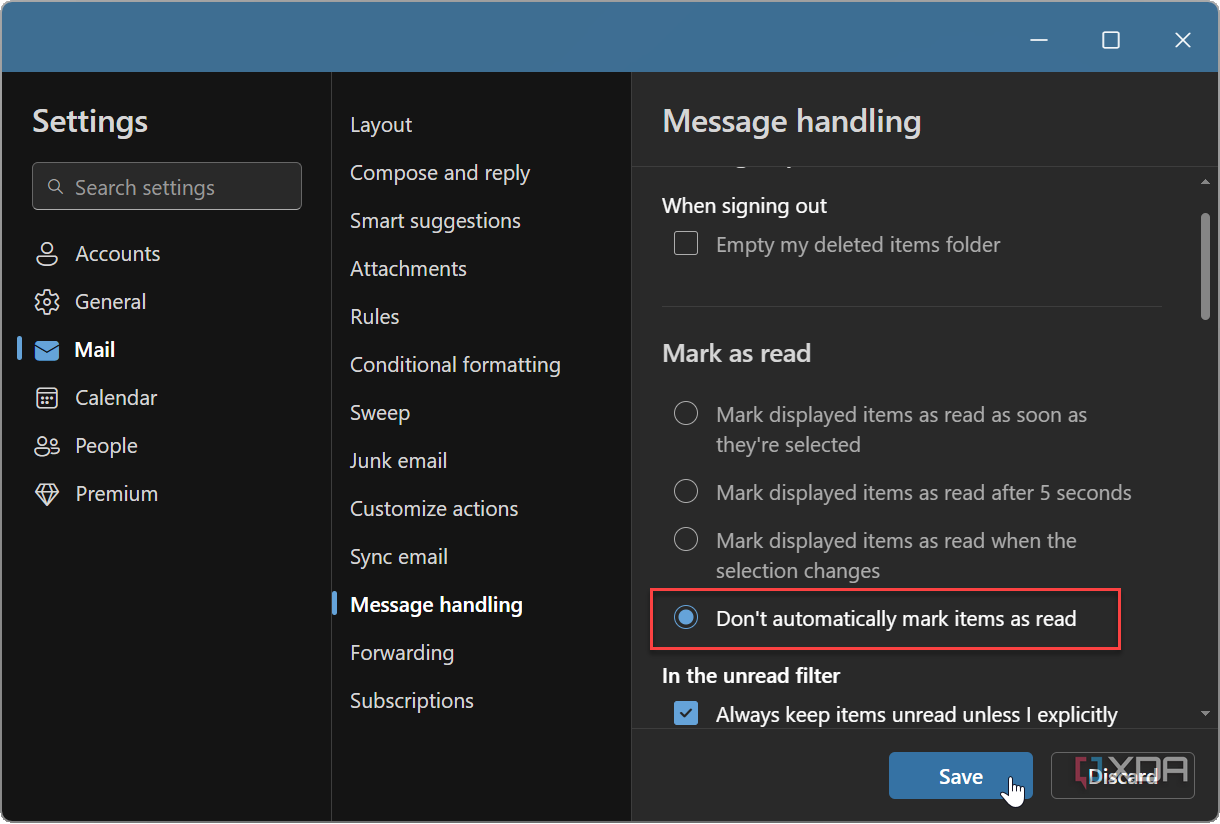Choose Mark items read when selection changes
Screen dimensions: 1220x824
pyautogui.click(x=686, y=539)
